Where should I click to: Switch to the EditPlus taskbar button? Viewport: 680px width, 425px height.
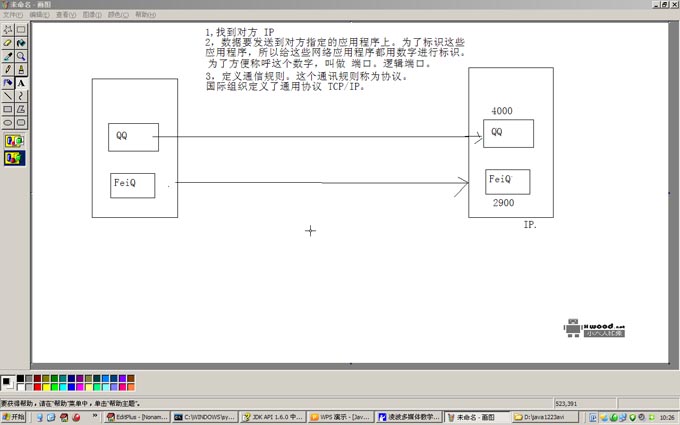point(137,417)
